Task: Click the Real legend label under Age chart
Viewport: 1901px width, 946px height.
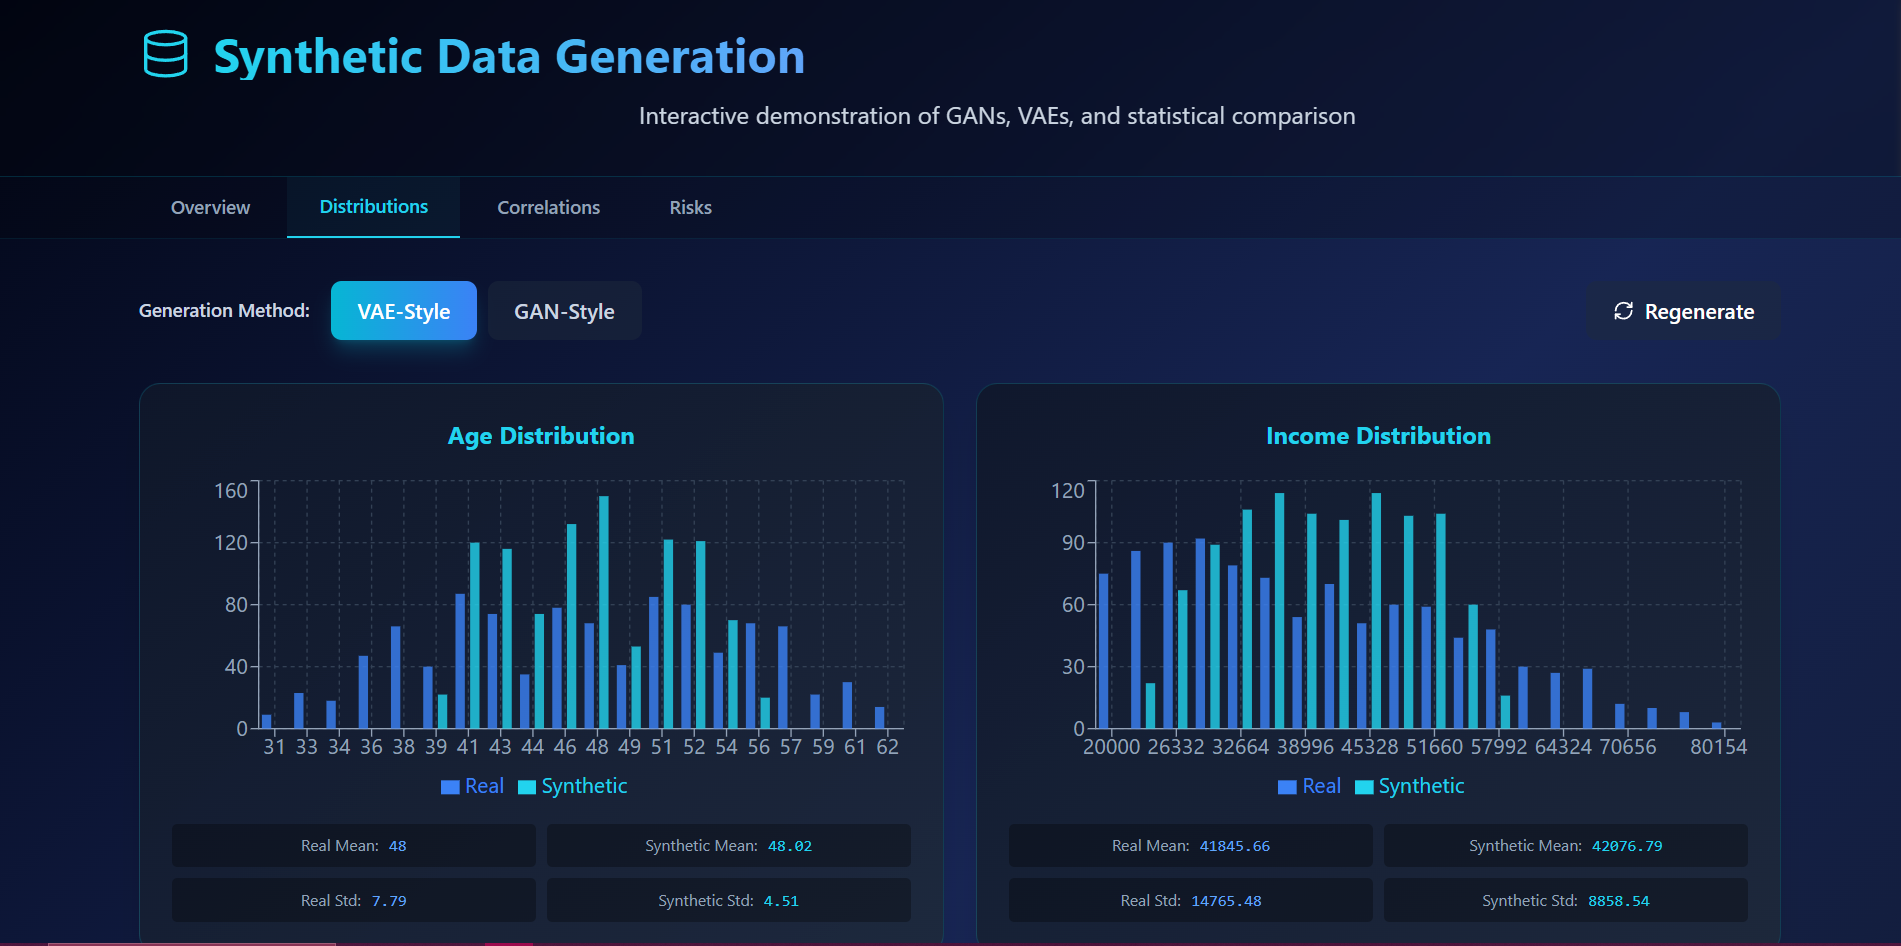Action: tap(484, 786)
